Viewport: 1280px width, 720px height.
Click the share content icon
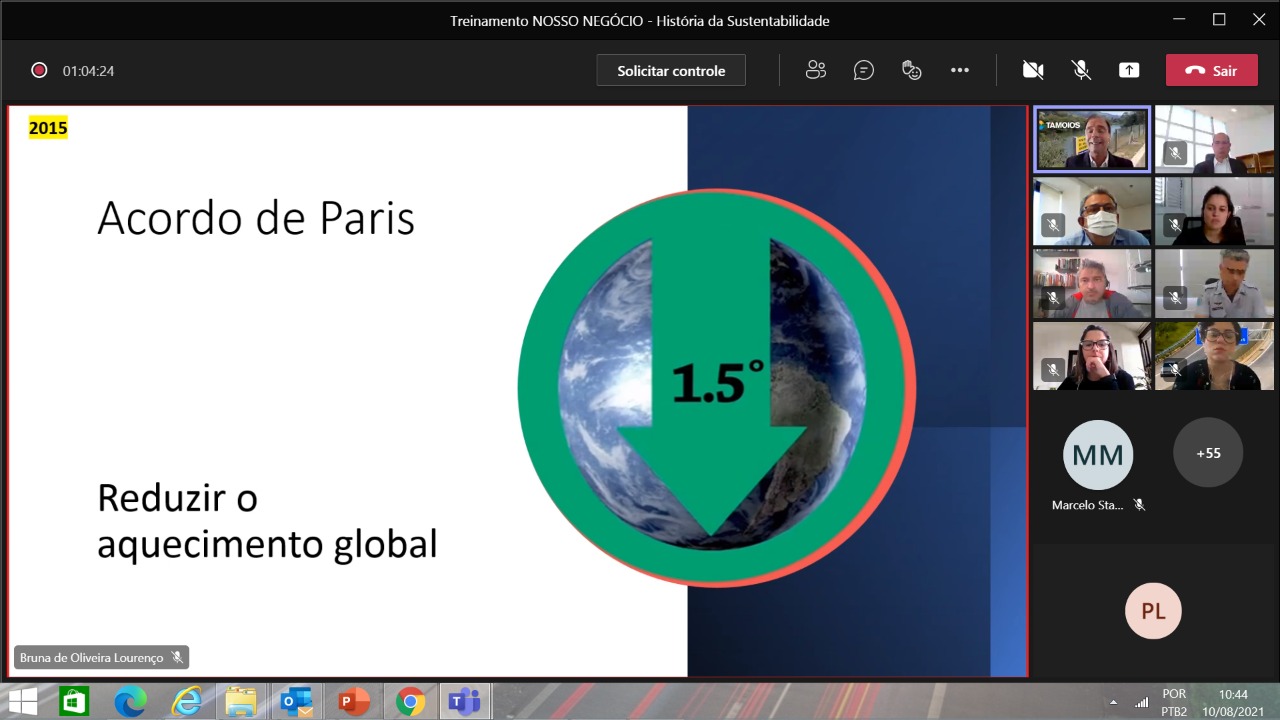point(1129,70)
